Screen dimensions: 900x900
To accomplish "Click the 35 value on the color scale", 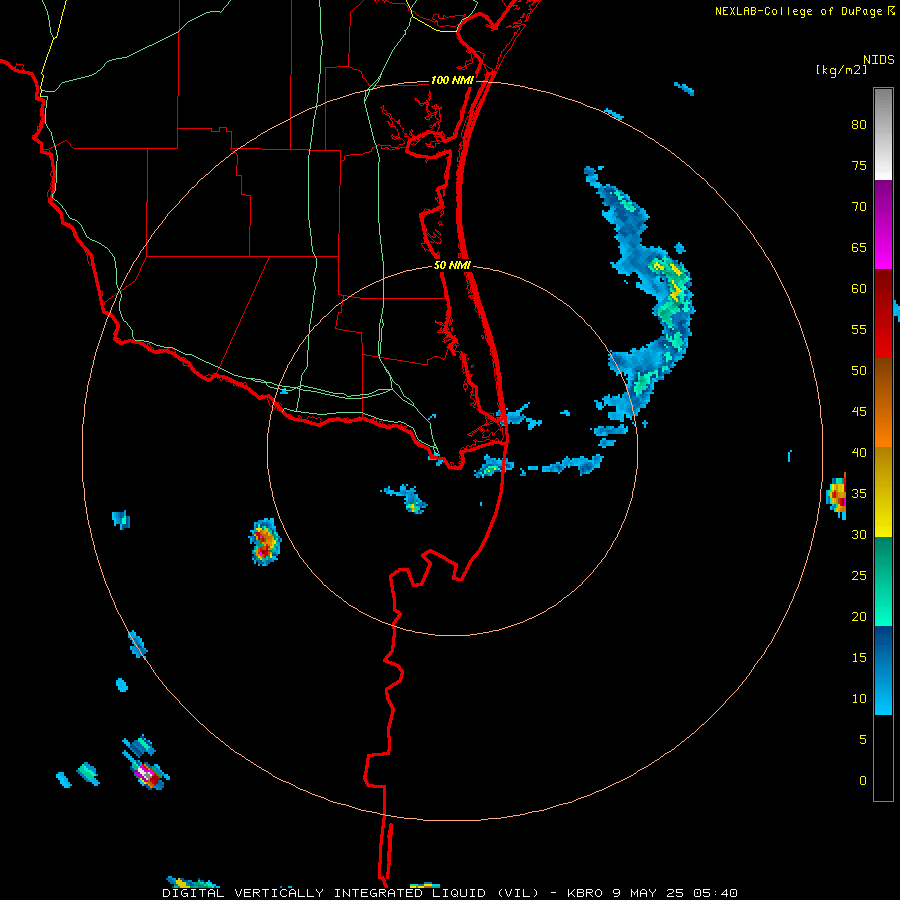I will (x=859, y=494).
